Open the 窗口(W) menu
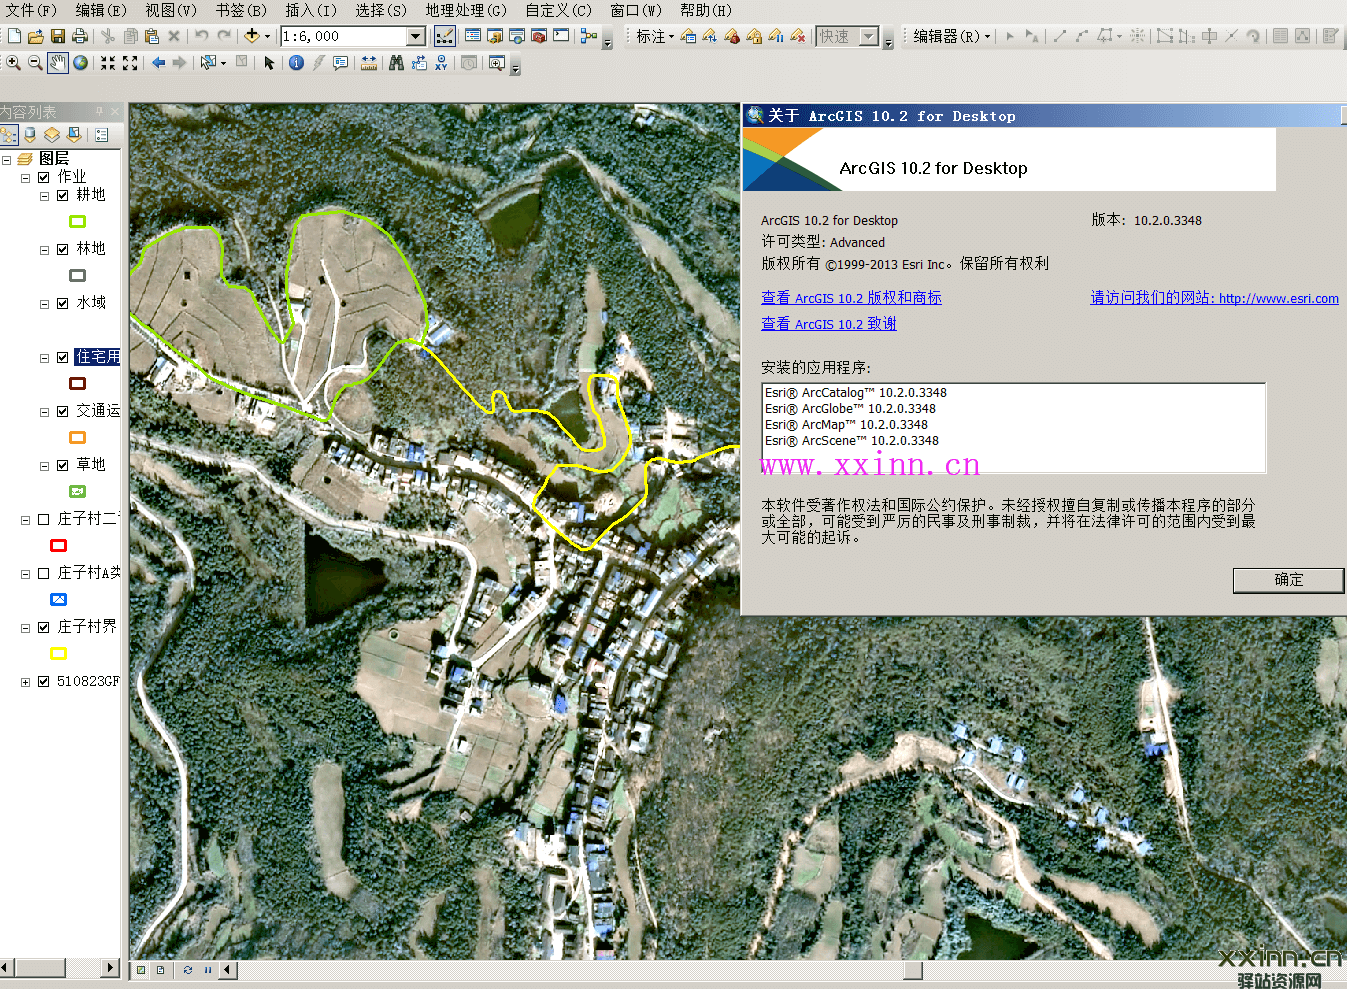The height and width of the screenshot is (989, 1347). pyautogui.click(x=636, y=10)
